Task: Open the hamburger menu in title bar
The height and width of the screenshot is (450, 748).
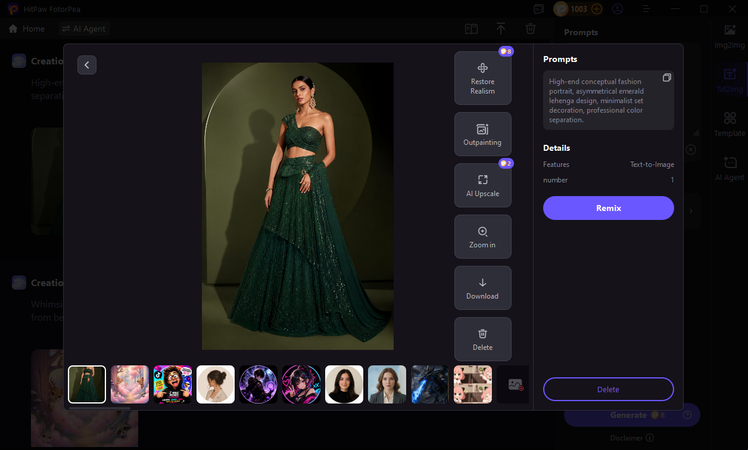Action: coord(646,9)
